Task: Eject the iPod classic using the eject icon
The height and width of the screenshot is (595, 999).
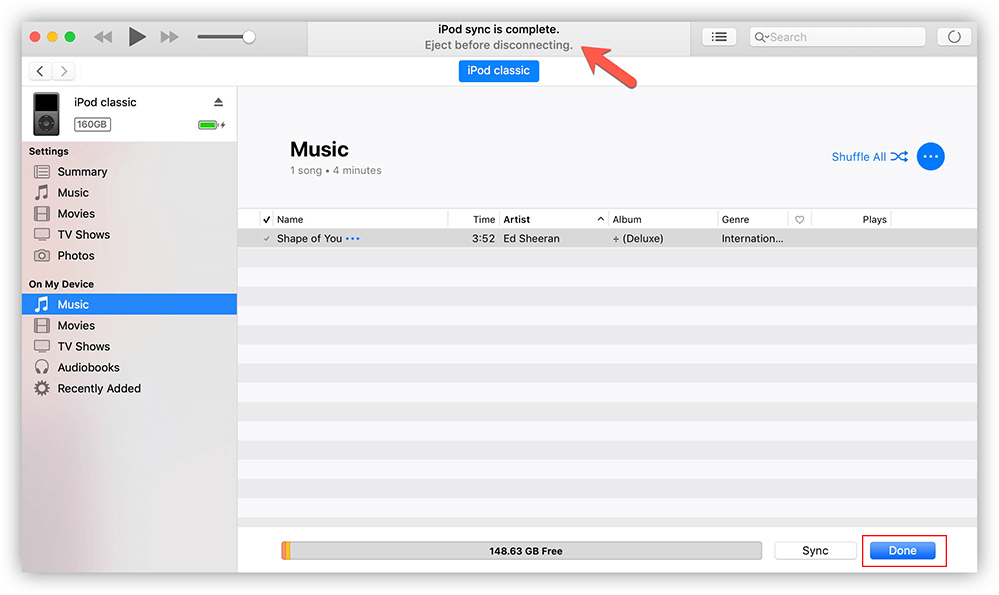Action: point(219,102)
